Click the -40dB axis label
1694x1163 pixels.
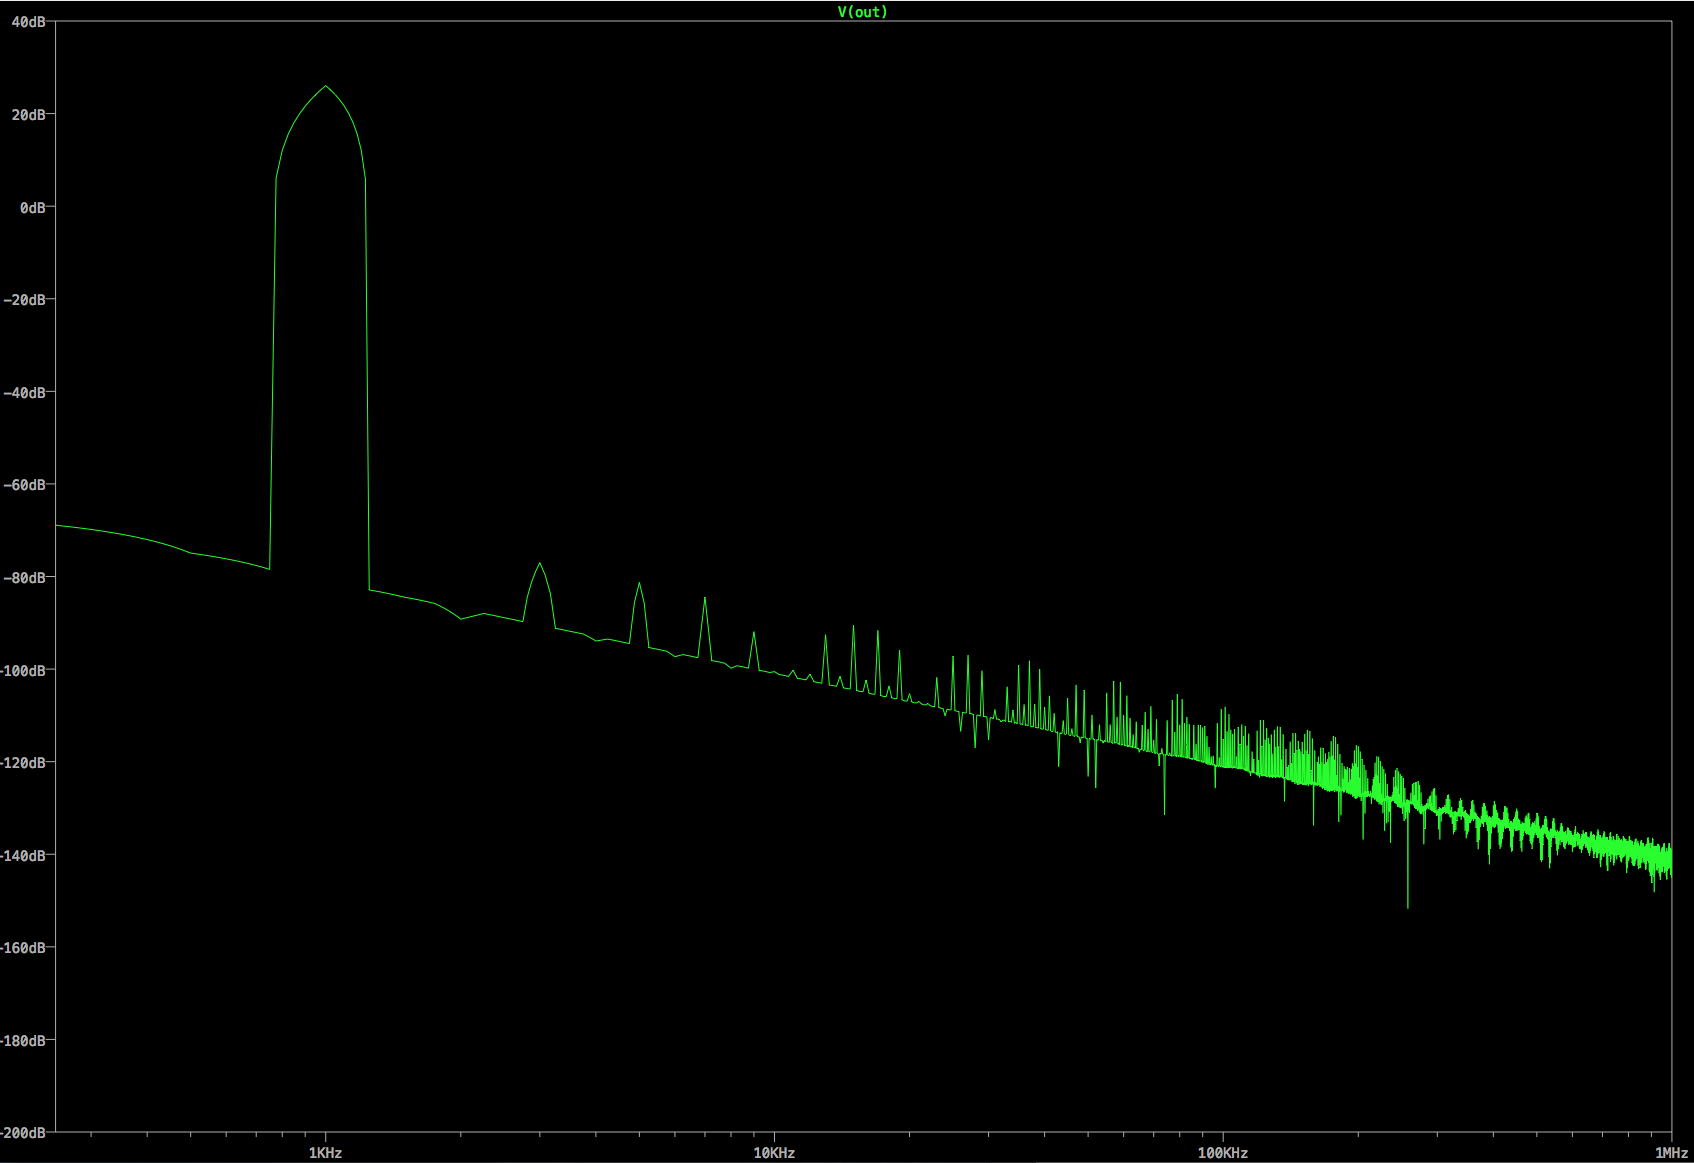pyautogui.click(x=24, y=393)
